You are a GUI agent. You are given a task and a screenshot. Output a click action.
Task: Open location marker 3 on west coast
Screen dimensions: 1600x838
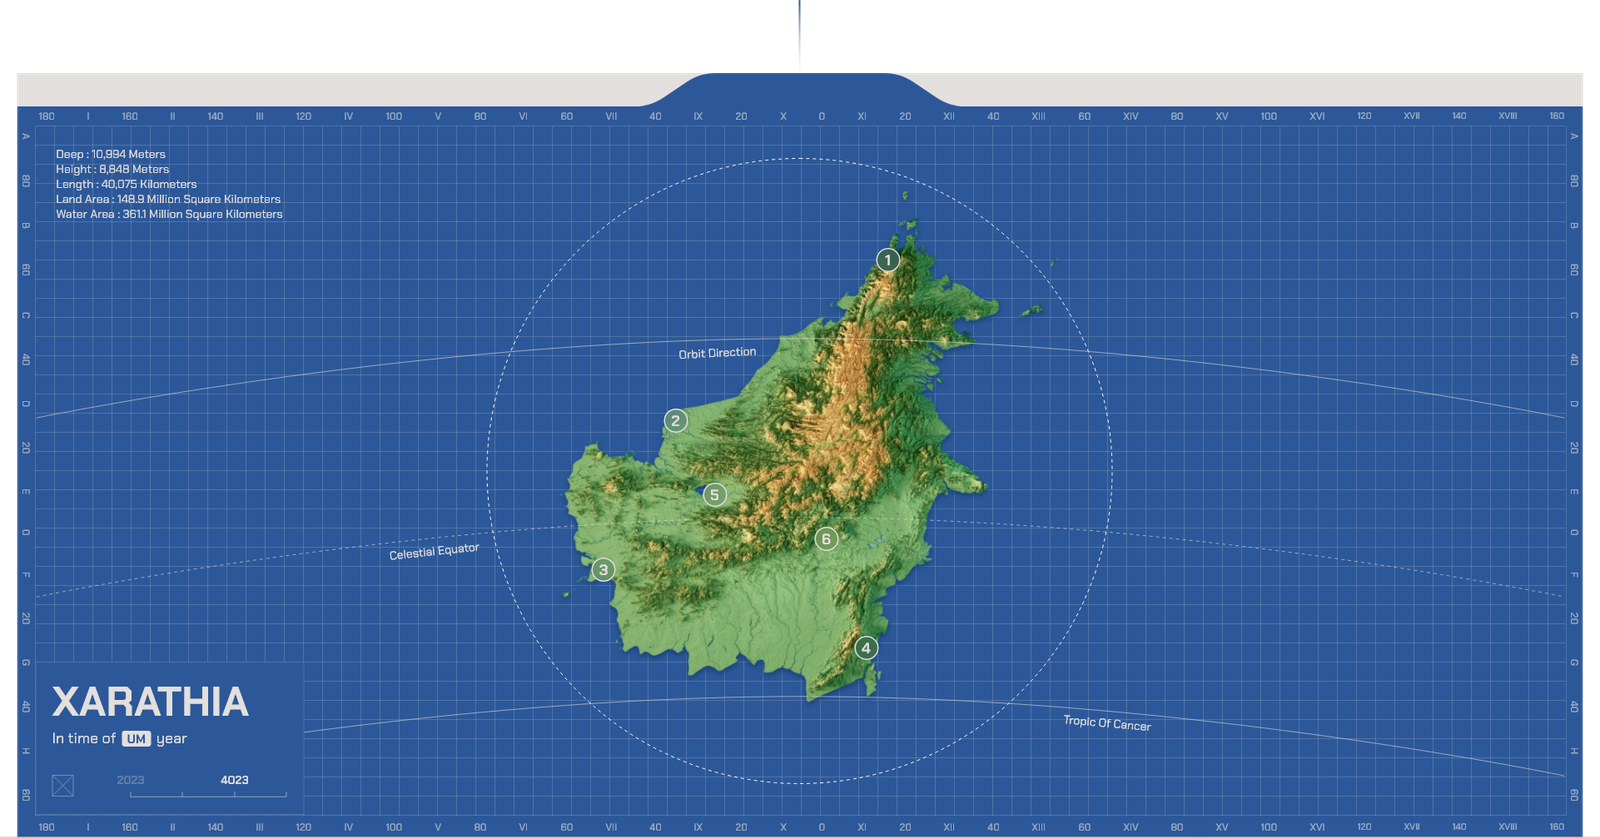coord(603,570)
